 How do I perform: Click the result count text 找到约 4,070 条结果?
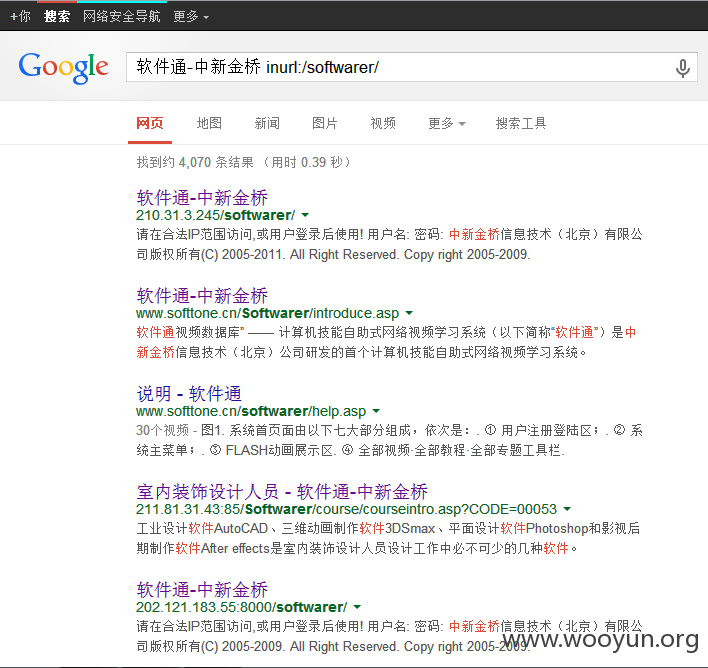(195, 162)
